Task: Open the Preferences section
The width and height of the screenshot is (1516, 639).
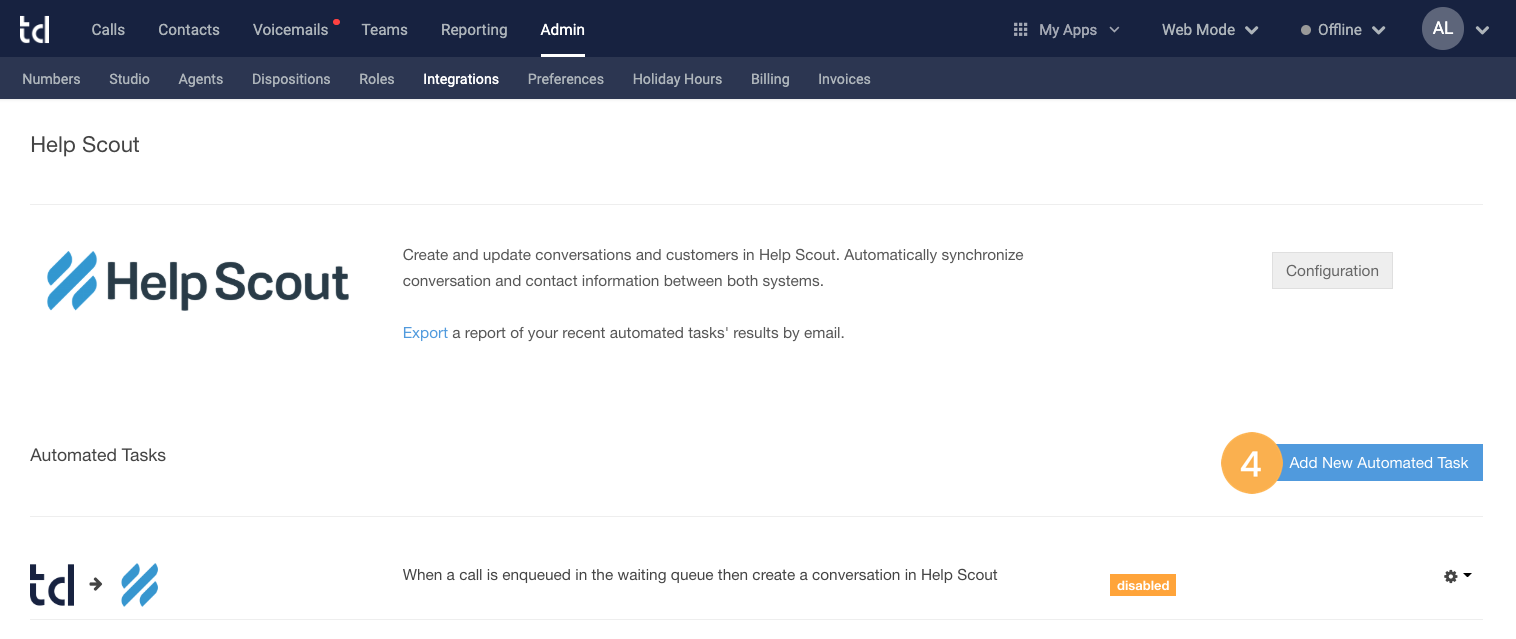Action: [x=566, y=79]
